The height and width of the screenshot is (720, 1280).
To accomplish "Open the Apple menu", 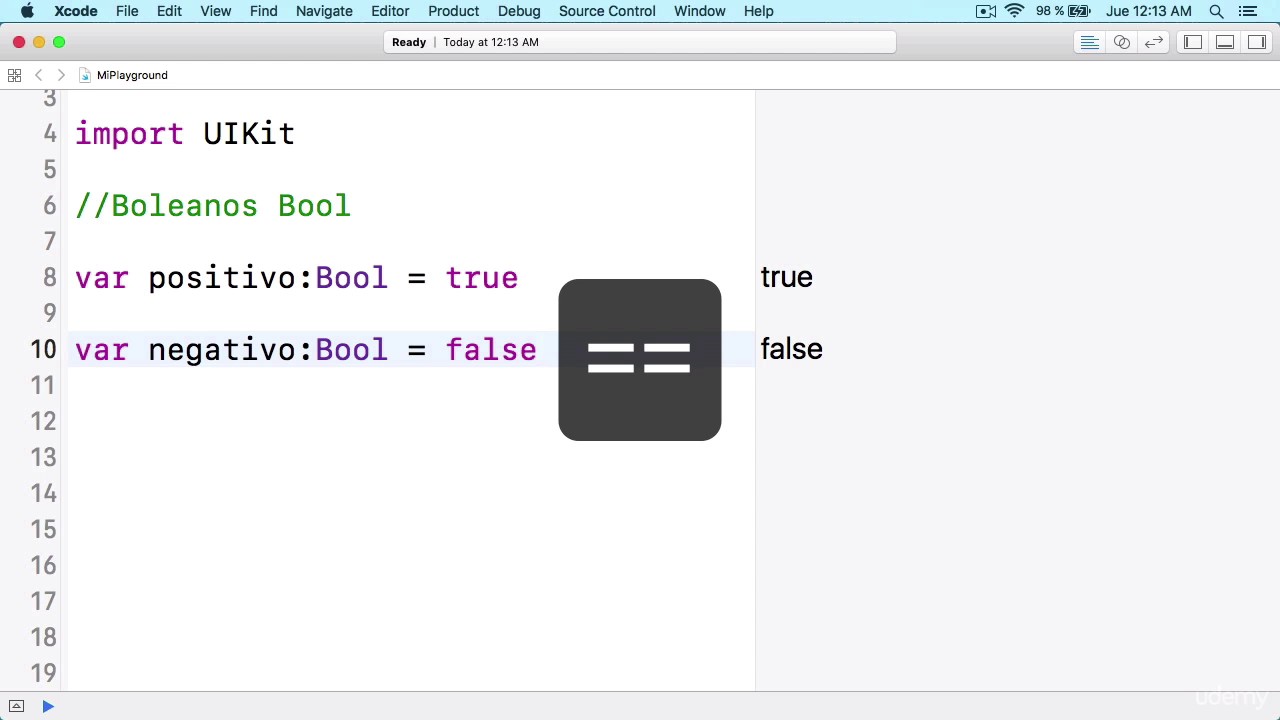I will click(27, 11).
